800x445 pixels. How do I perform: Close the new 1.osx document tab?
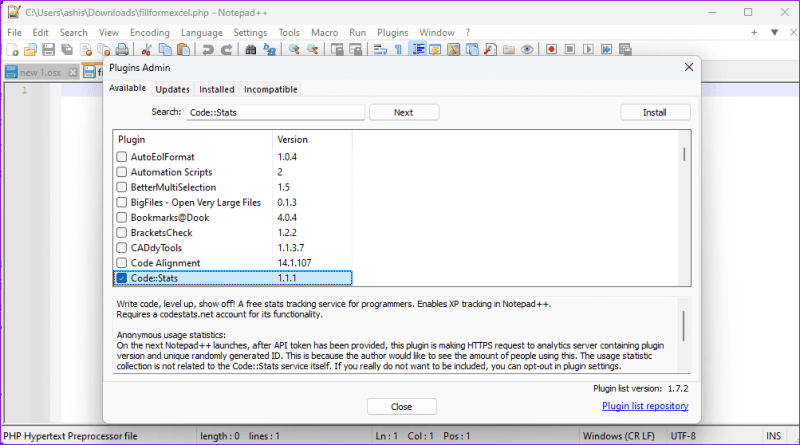73,72
